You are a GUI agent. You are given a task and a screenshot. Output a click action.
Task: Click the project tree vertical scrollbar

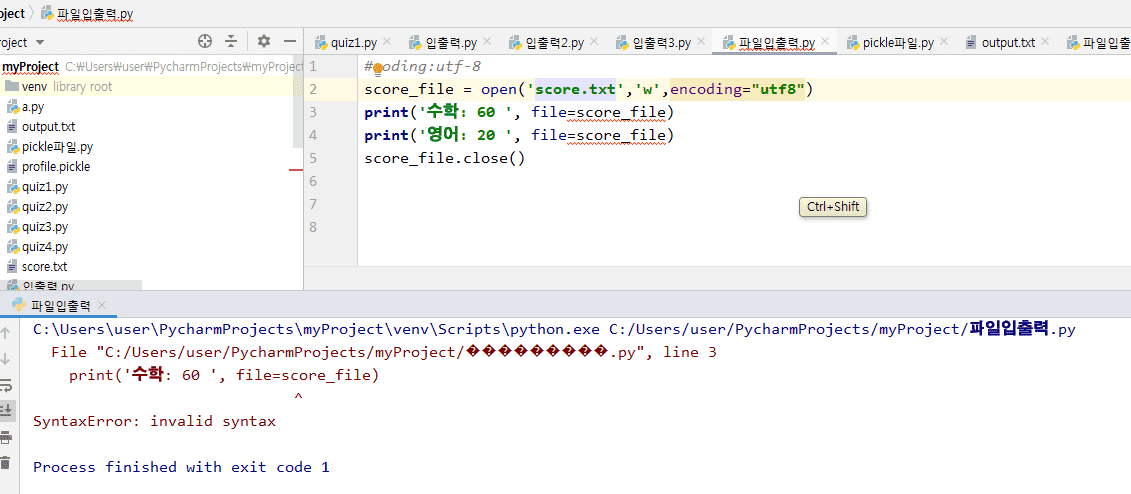coord(297,101)
